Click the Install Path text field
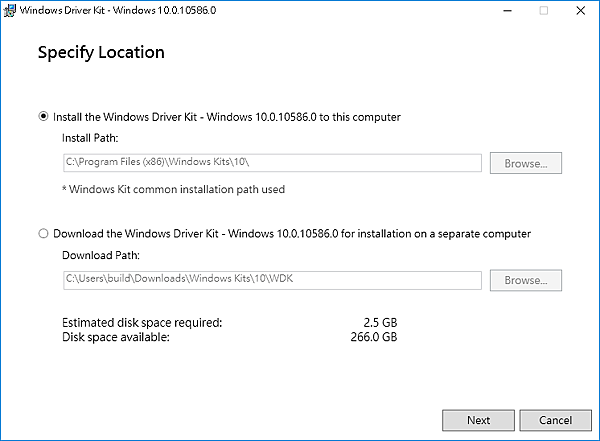600x441 pixels. tap(272, 163)
